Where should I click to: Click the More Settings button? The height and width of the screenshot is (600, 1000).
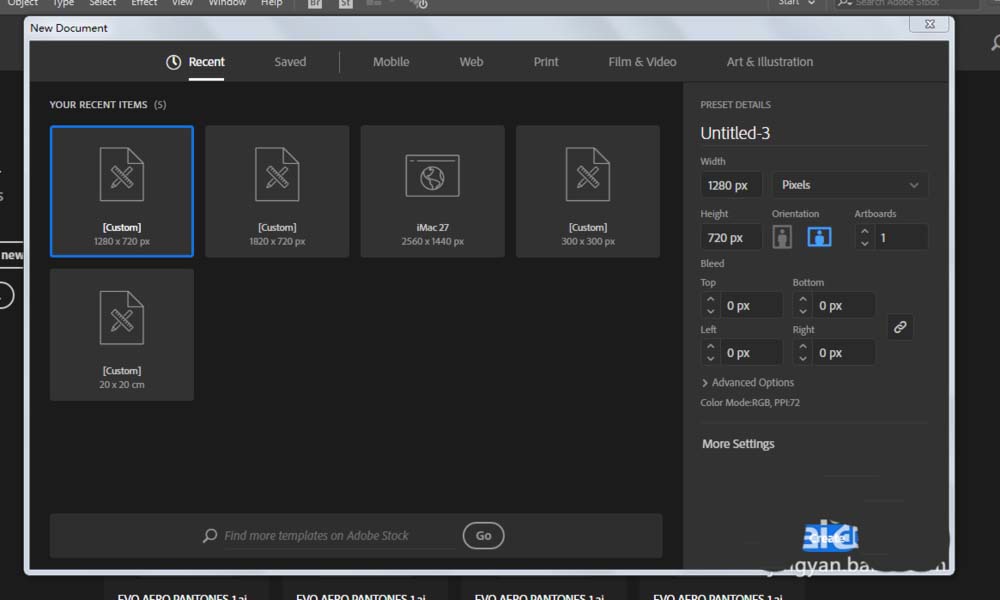point(738,443)
